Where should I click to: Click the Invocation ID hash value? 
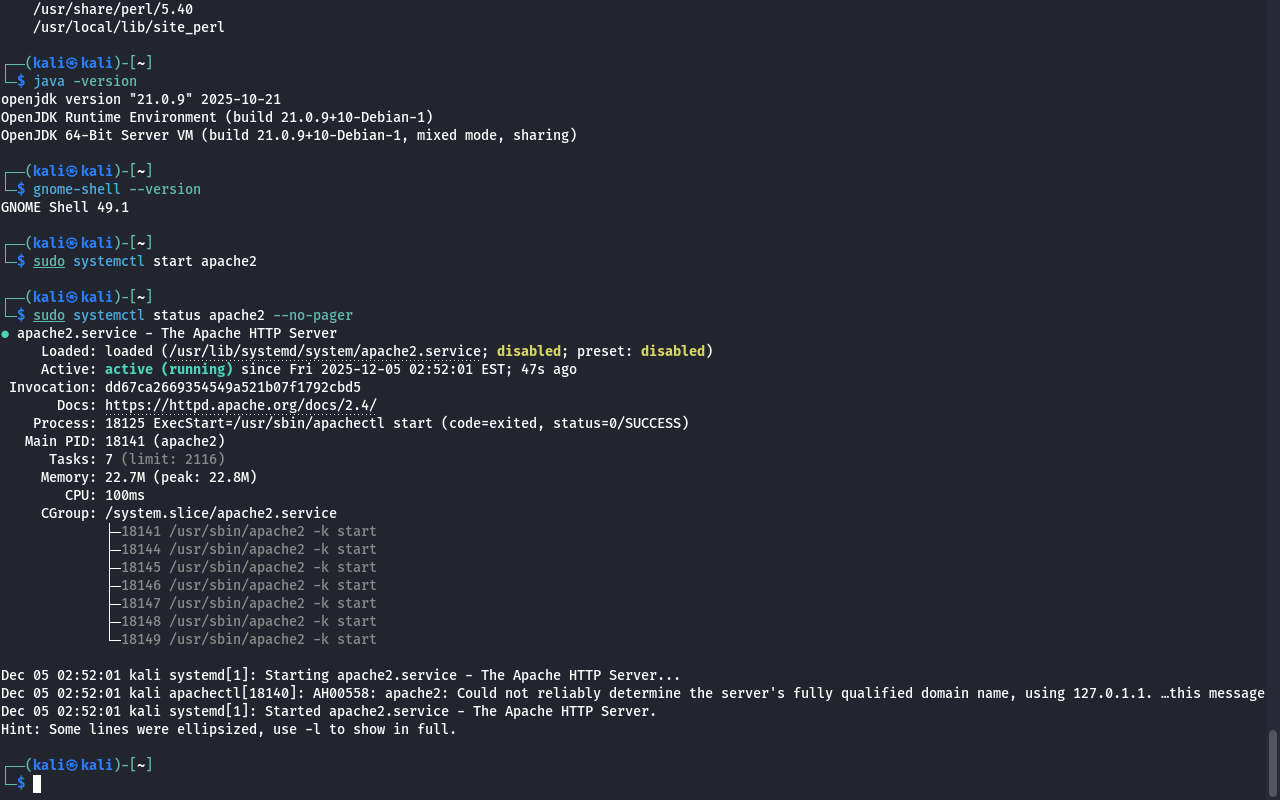[233, 387]
